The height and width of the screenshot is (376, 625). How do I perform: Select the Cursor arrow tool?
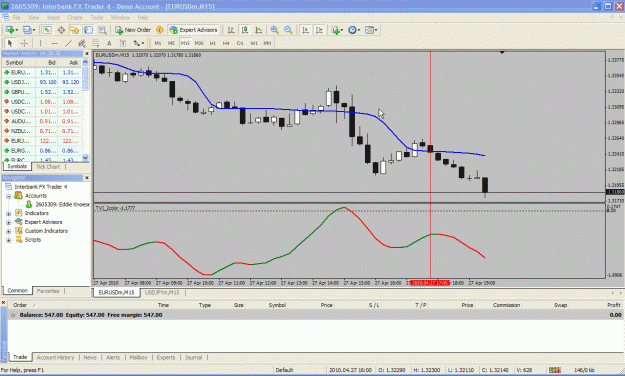(x=10, y=43)
